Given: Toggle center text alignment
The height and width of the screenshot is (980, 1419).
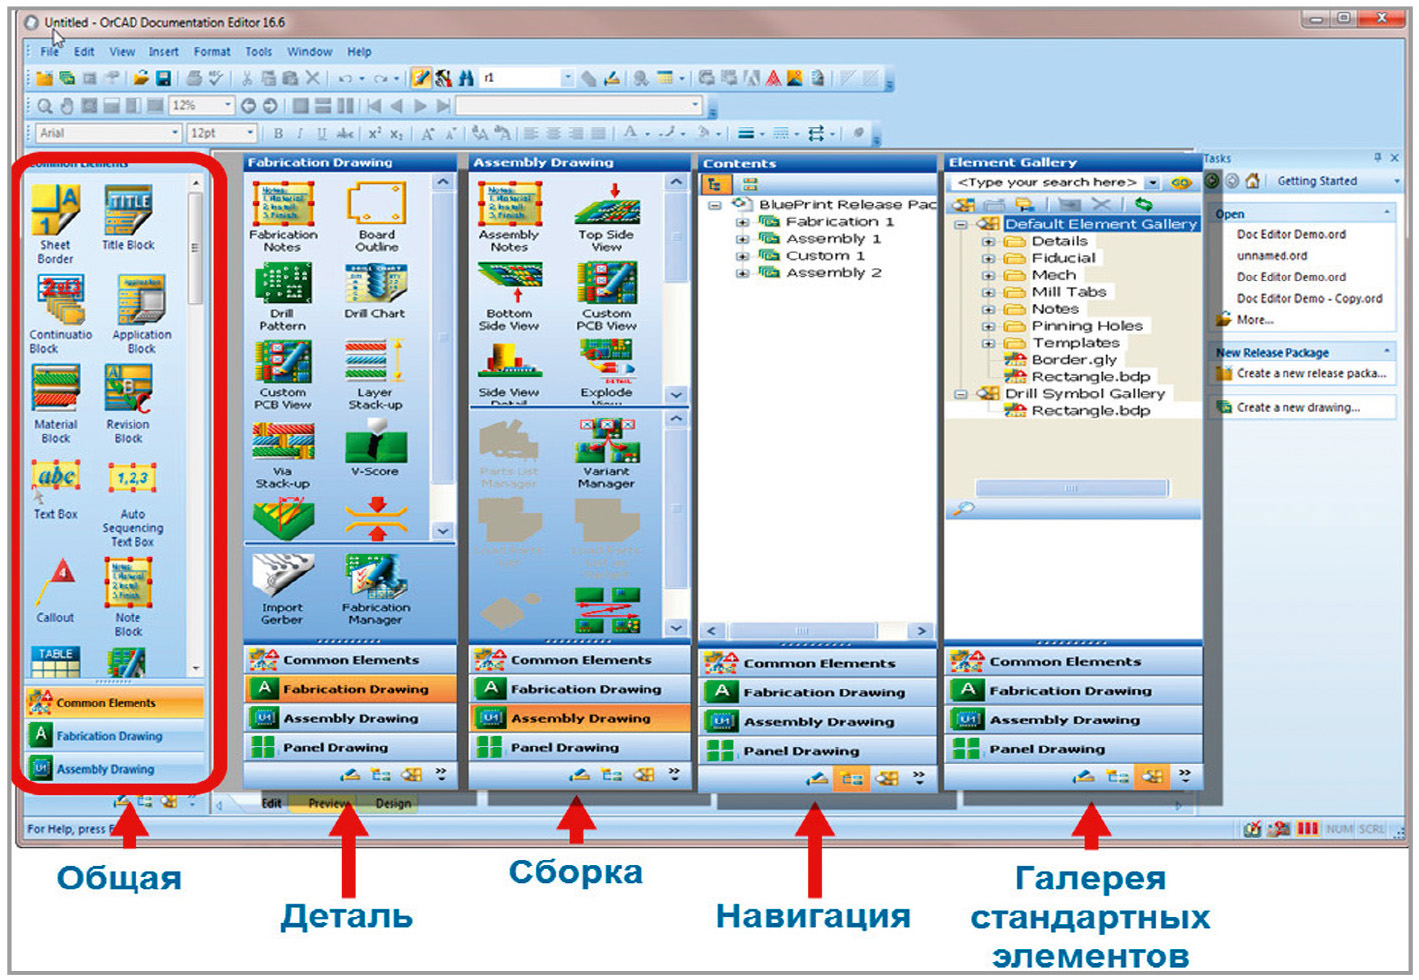Looking at the screenshot, I should coord(553,133).
